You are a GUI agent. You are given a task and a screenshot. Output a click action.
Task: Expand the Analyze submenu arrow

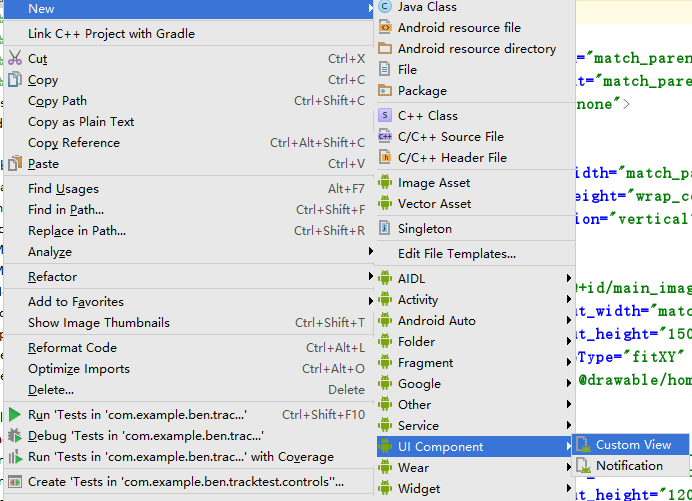[x=369, y=252]
